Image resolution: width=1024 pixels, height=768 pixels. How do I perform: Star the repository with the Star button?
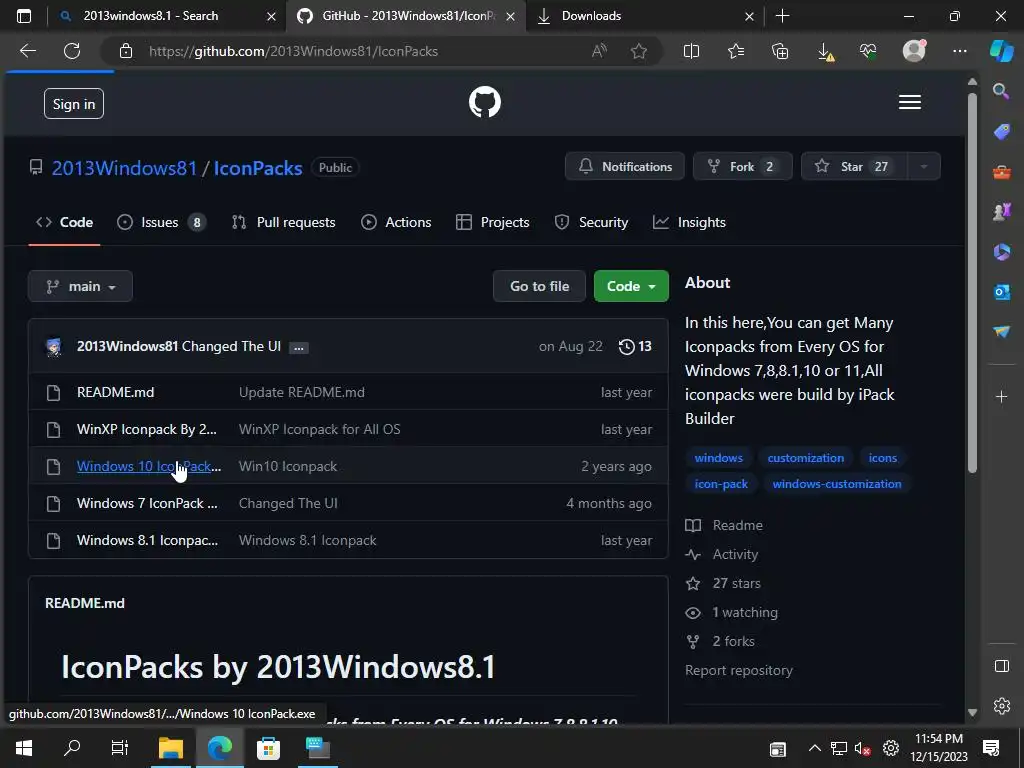(x=854, y=167)
